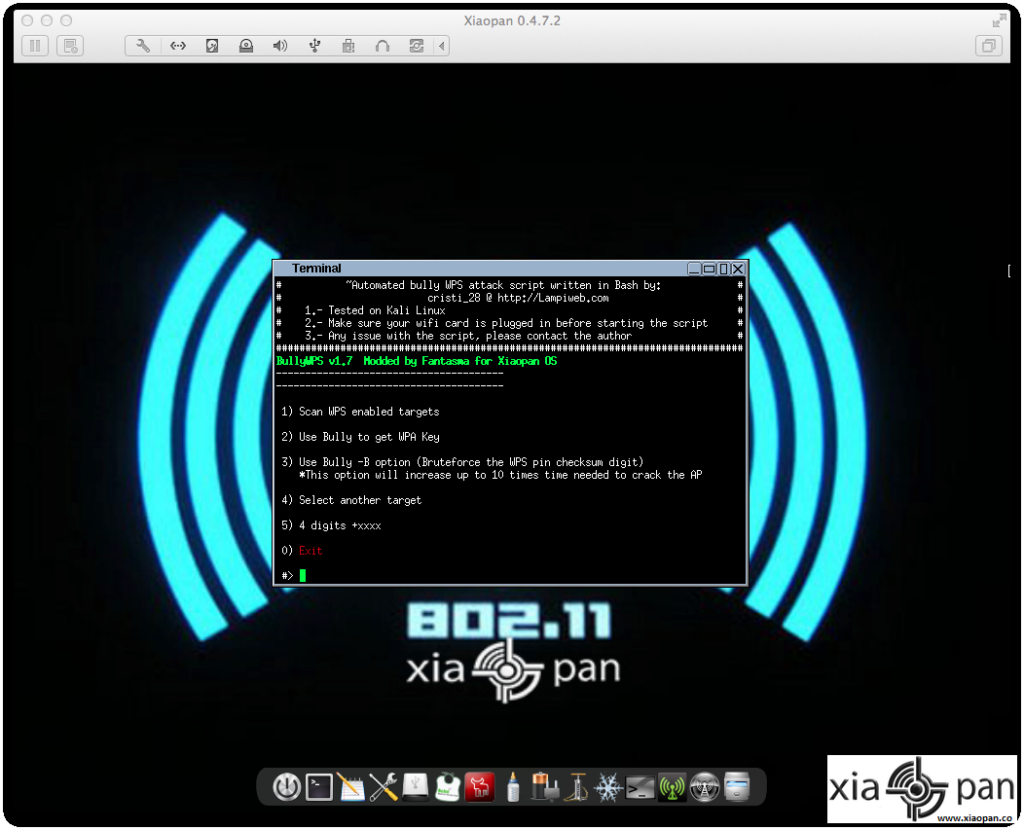Click the USB devices toolbar icon
The height and width of the screenshot is (830, 1024).
tap(314, 45)
